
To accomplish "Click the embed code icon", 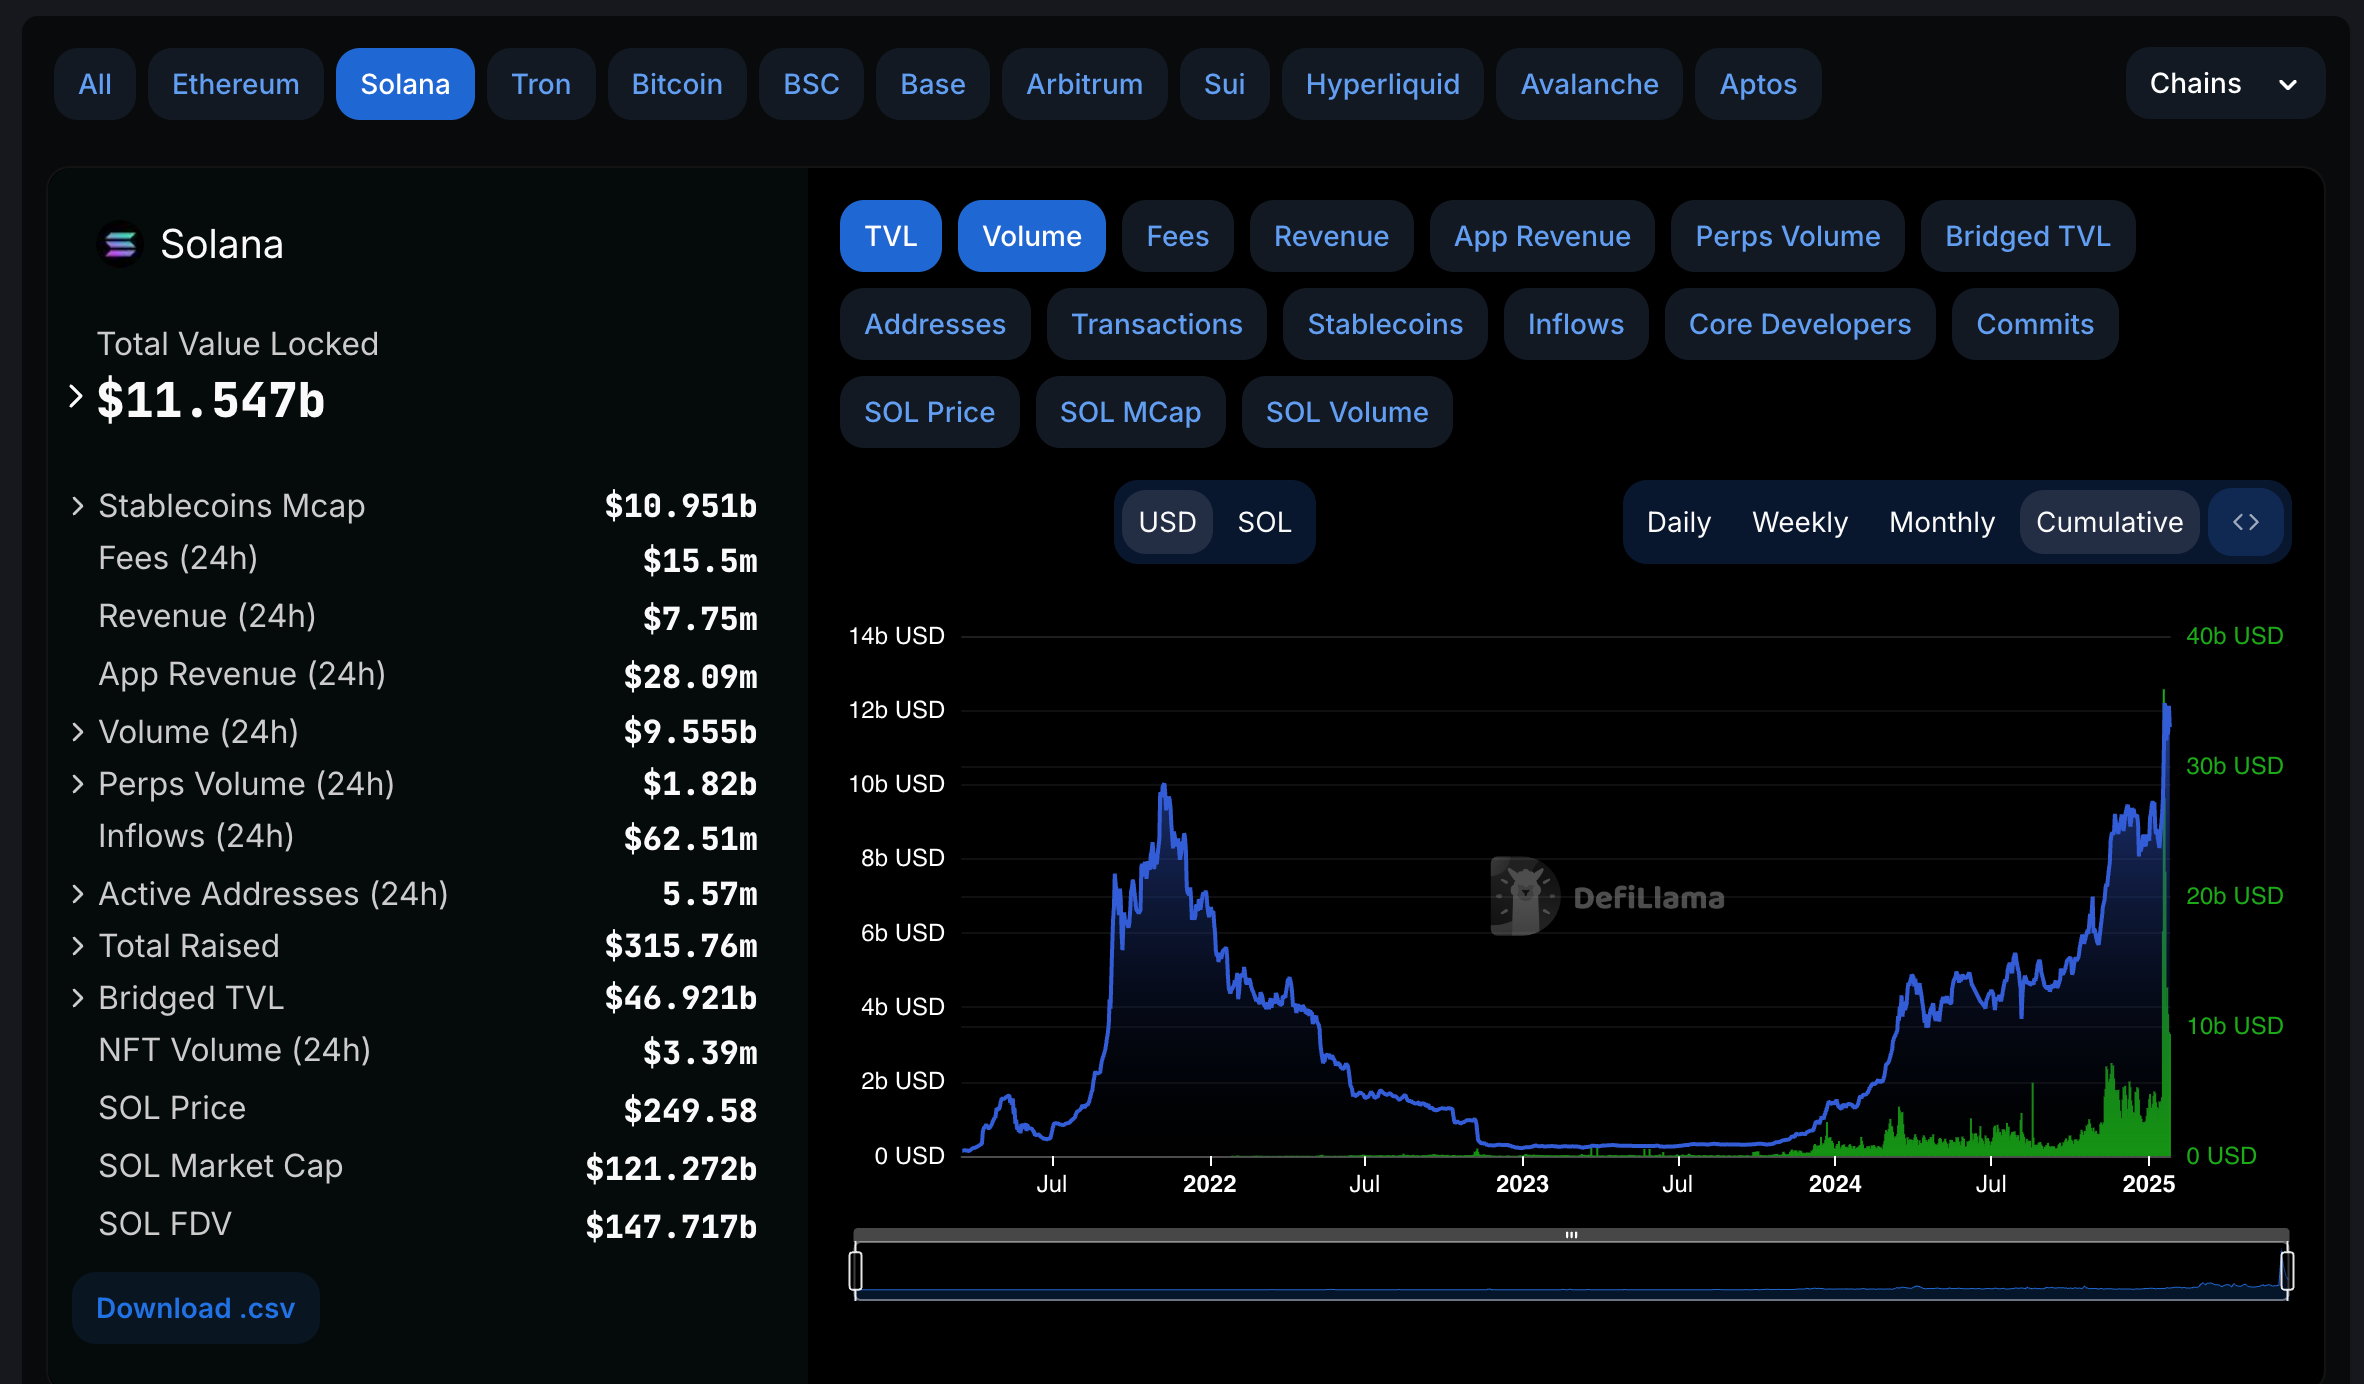I will [2246, 522].
